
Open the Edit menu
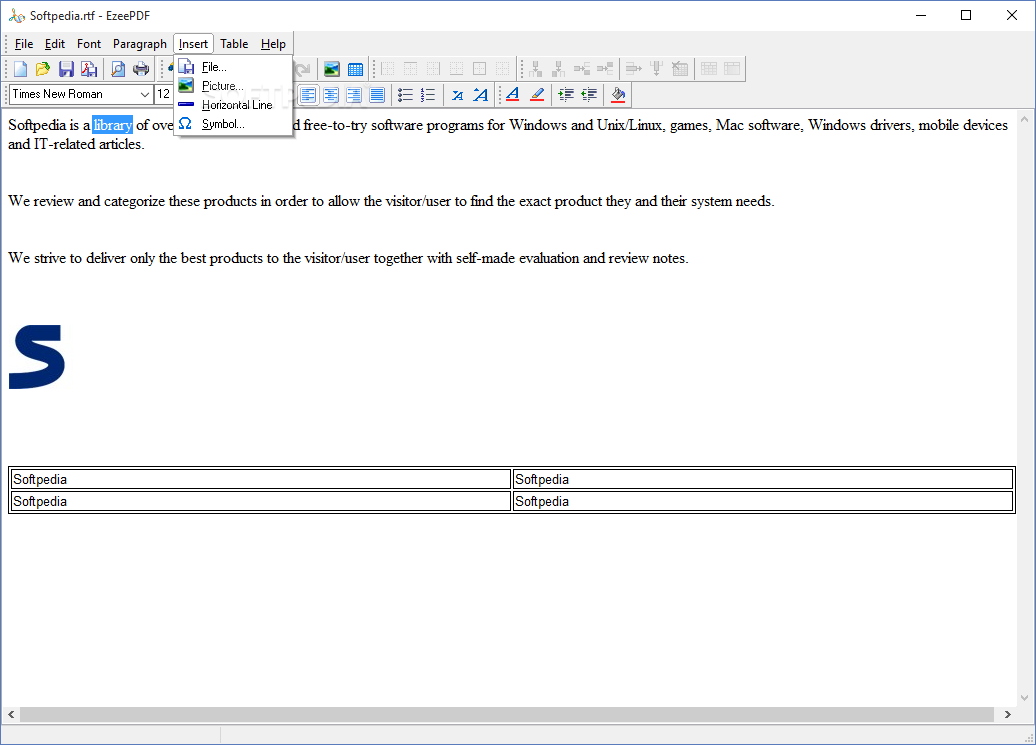[55, 44]
